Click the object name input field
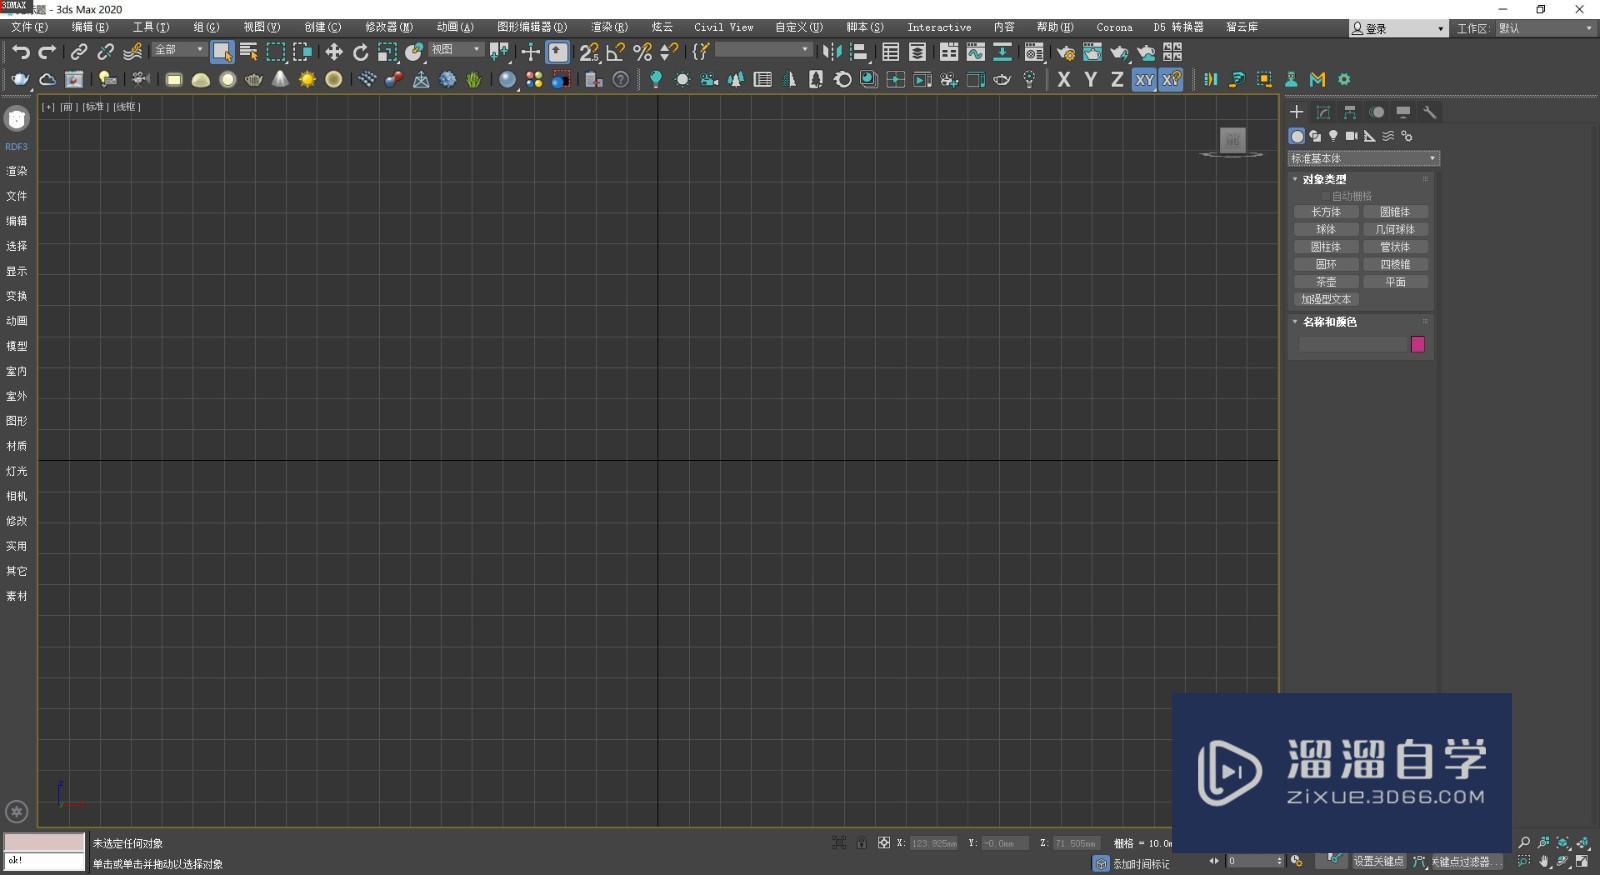This screenshot has height=875, width=1600. pos(1352,344)
